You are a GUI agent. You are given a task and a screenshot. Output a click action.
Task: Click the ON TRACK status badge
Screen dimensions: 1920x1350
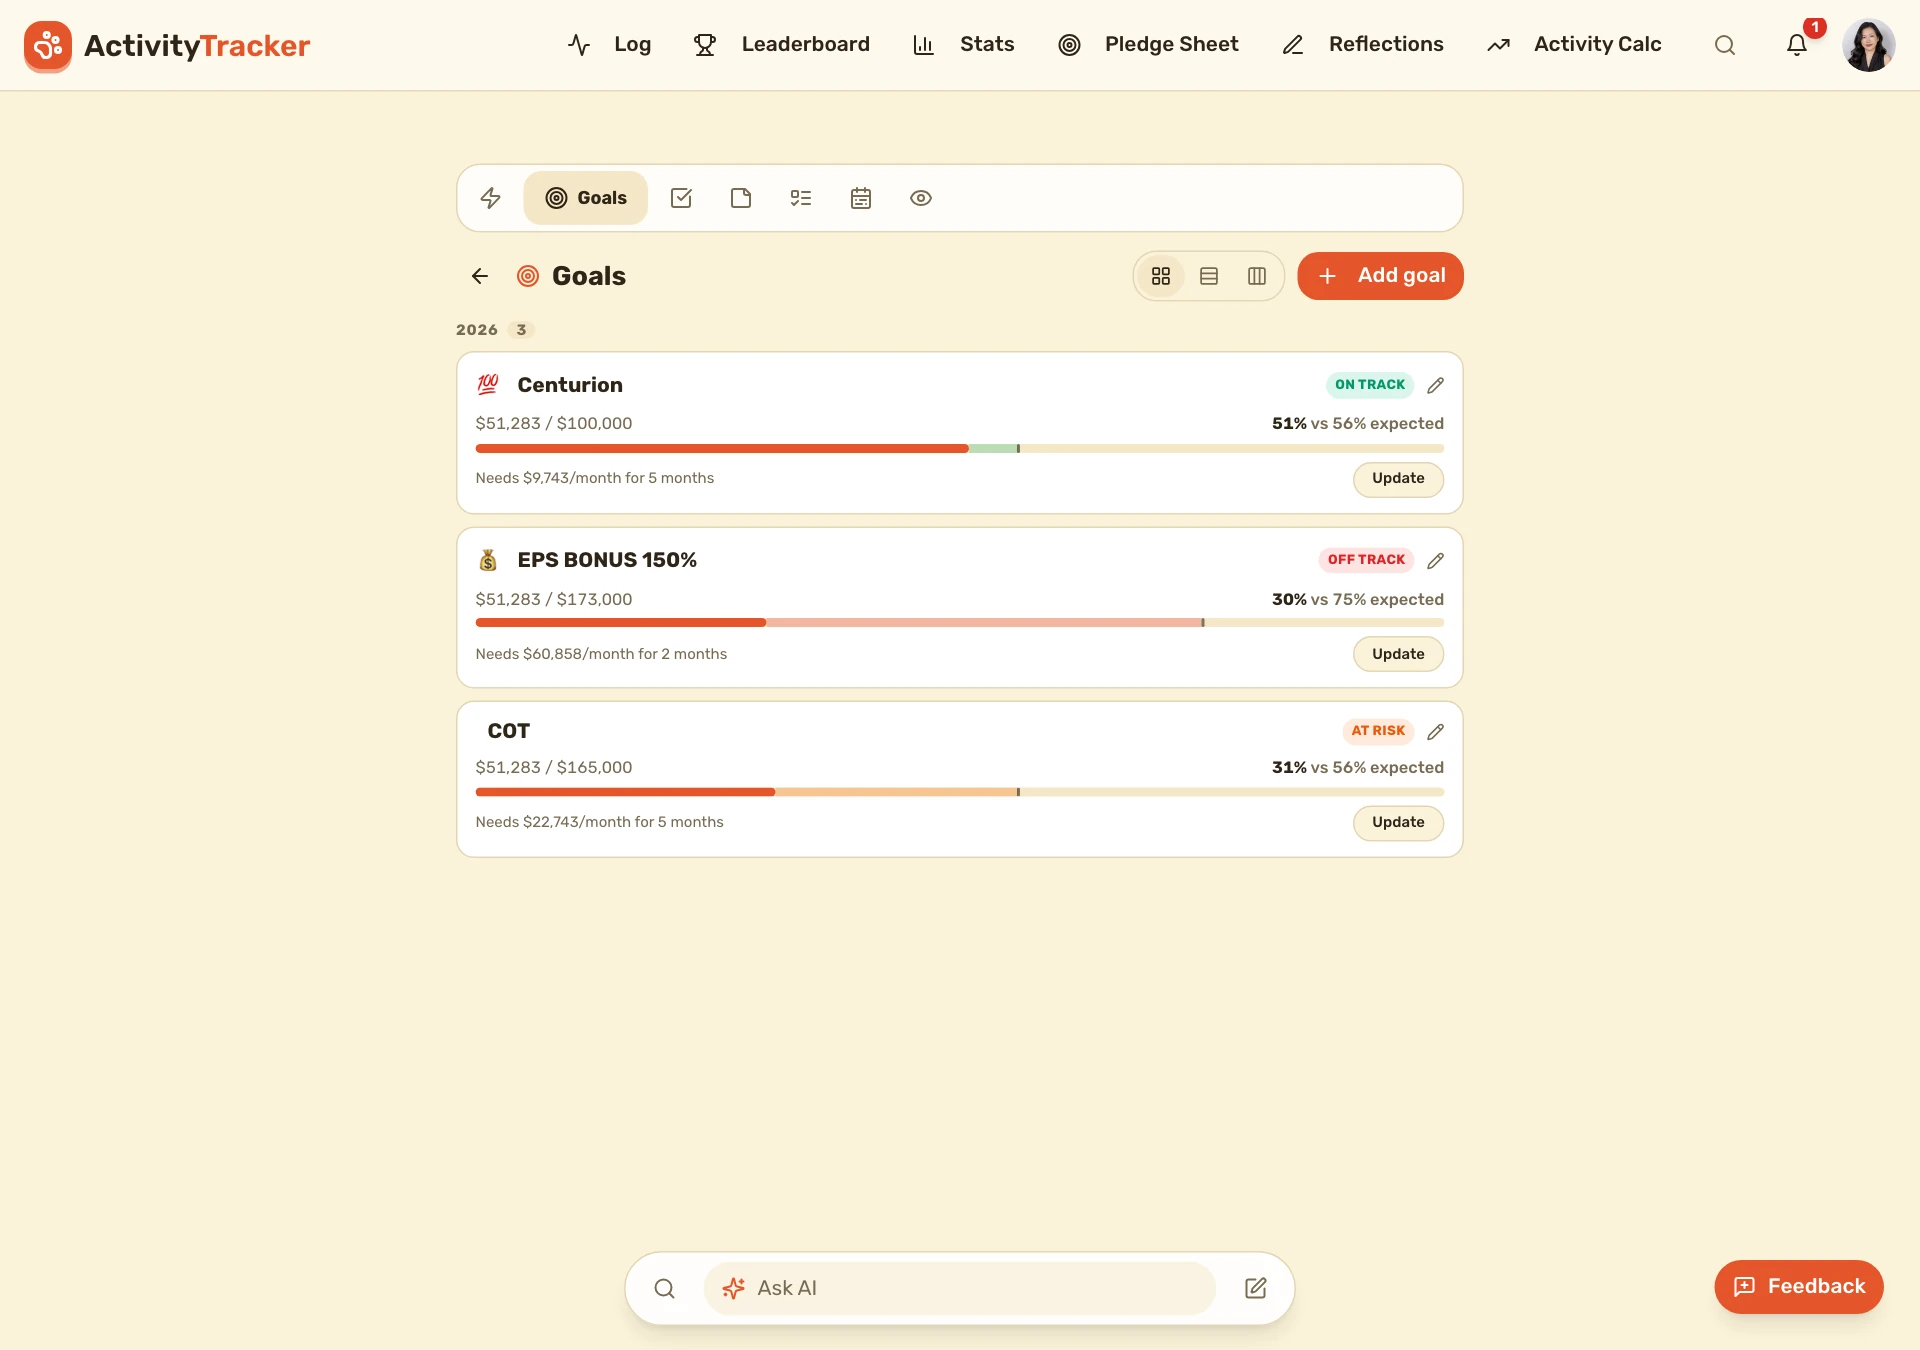1370,385
